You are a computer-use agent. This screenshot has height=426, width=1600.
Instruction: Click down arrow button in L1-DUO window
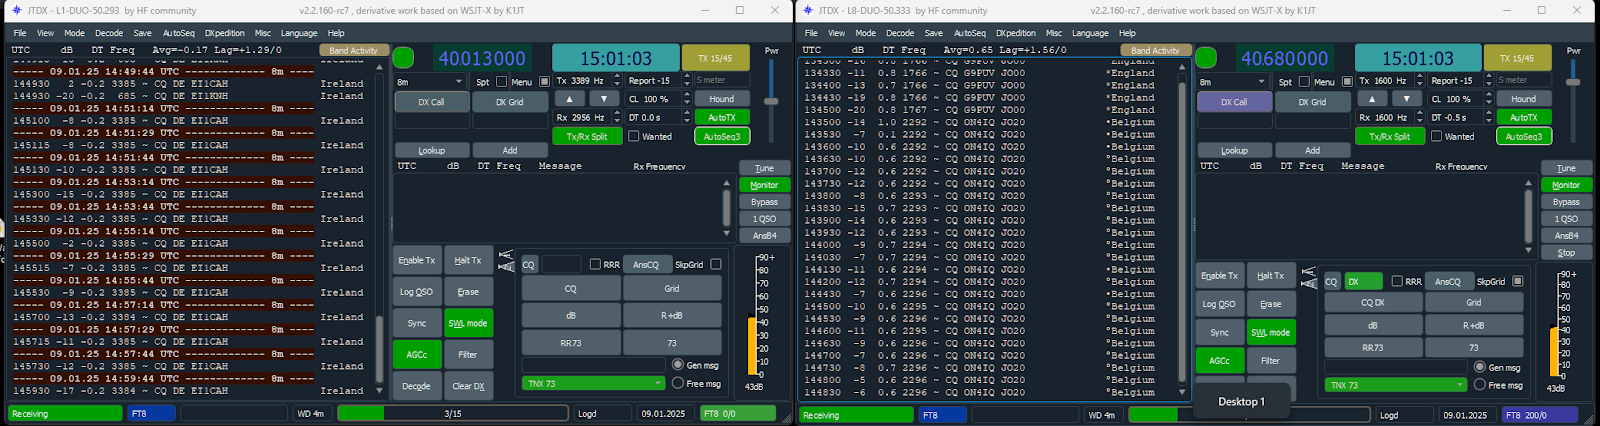click(604, 98)
